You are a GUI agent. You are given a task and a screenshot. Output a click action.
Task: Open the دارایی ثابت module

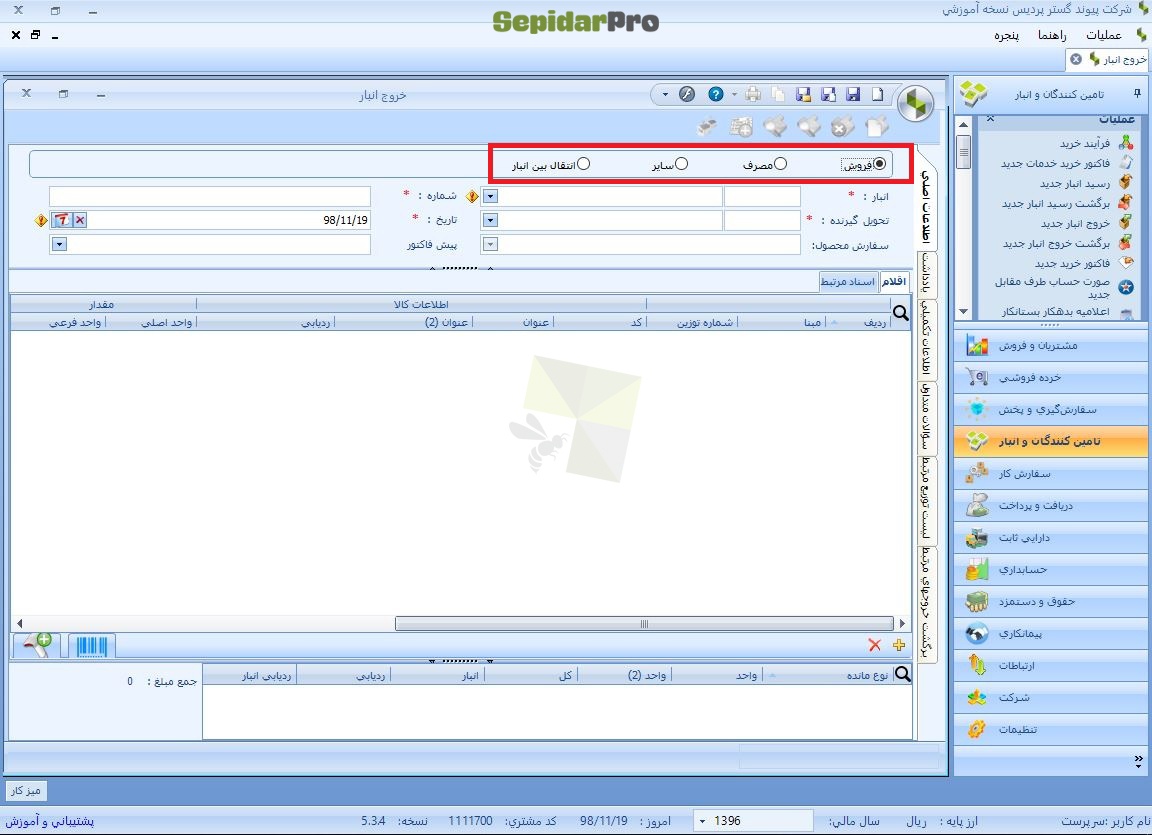[1051, 538]
